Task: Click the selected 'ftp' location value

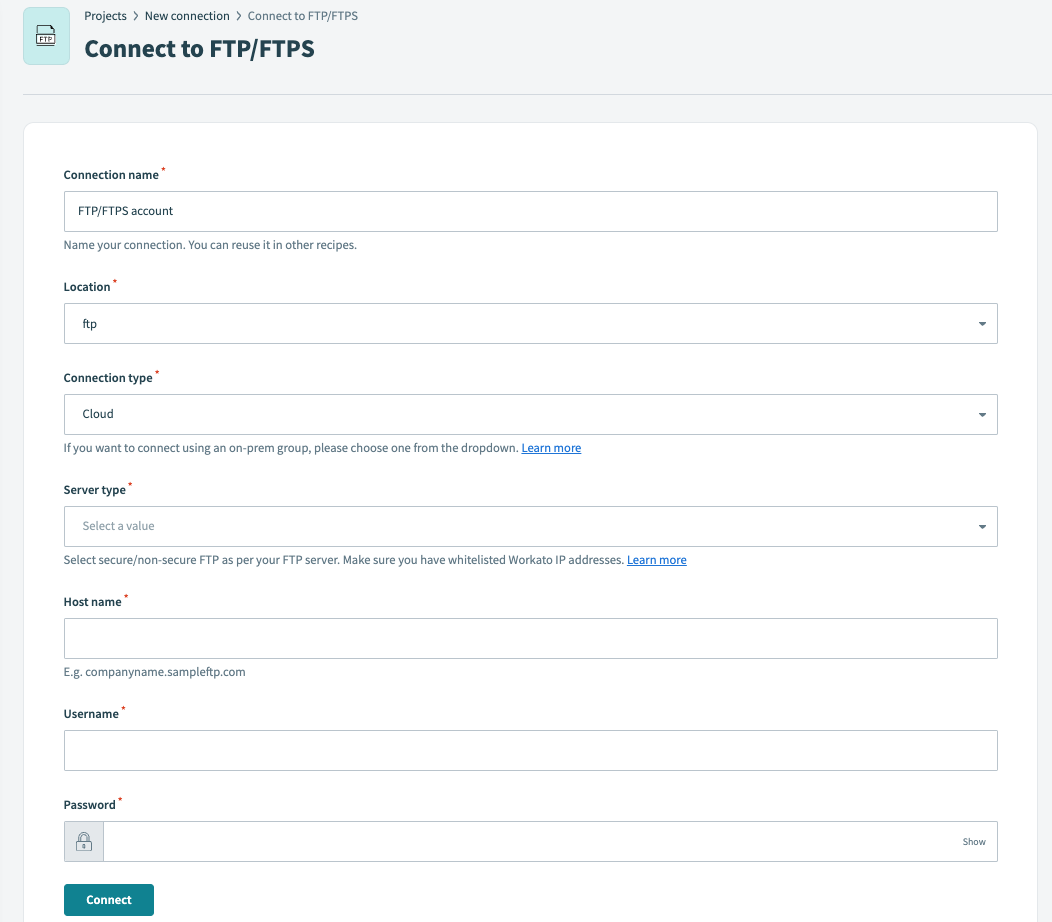Action: tap(90, 324)
